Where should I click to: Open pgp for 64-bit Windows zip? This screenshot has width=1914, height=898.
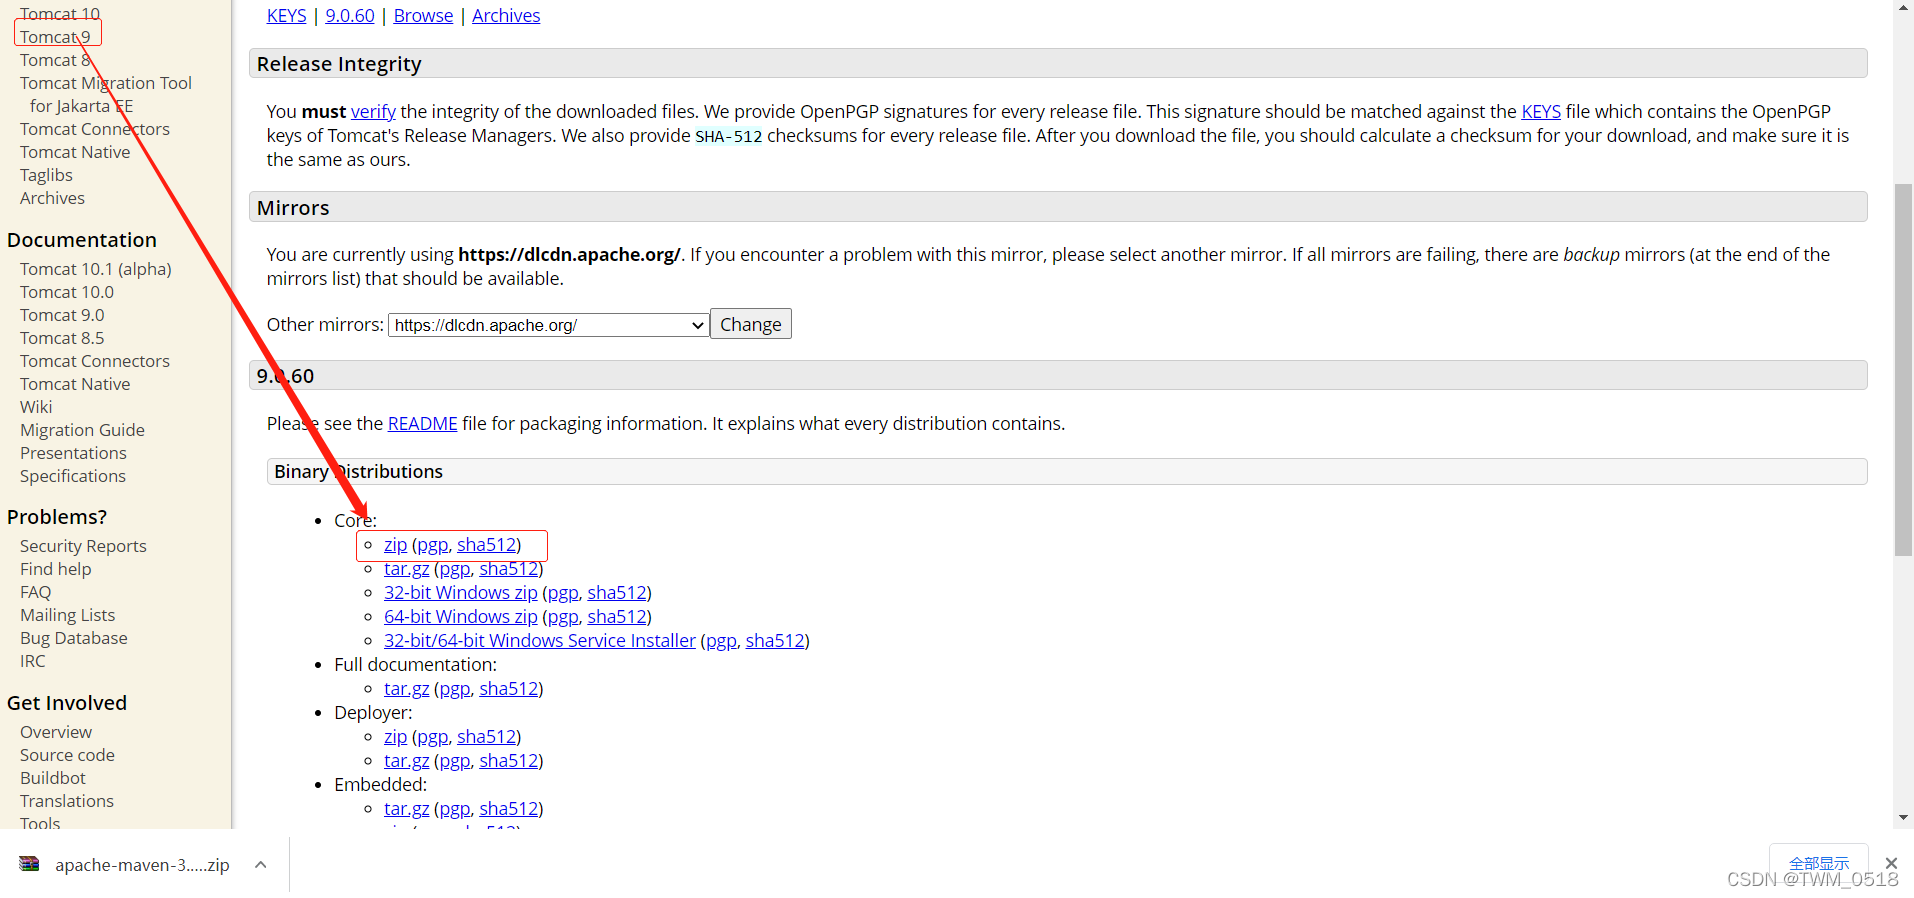563,617
